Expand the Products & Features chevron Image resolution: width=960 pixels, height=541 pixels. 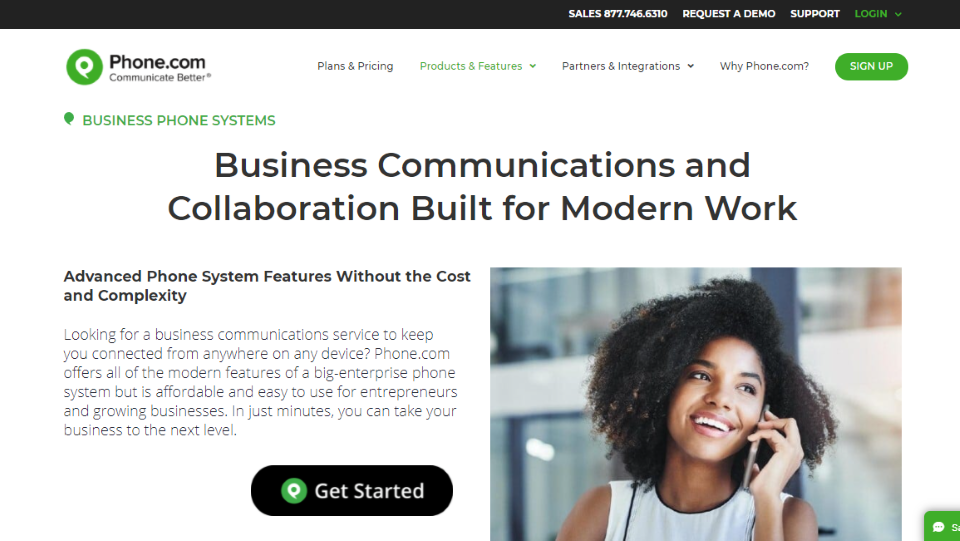[x=533, y=66]
